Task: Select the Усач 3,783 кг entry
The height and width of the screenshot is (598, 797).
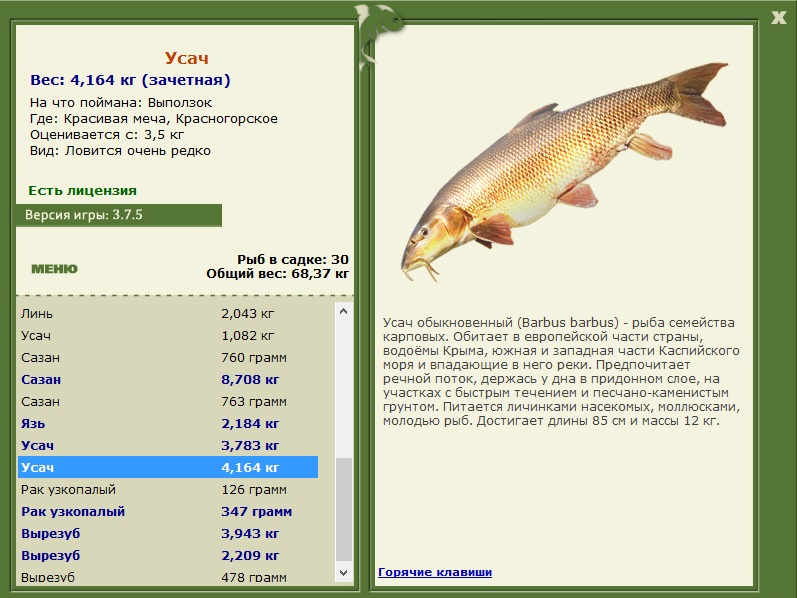Action: (x=168, y=445)
